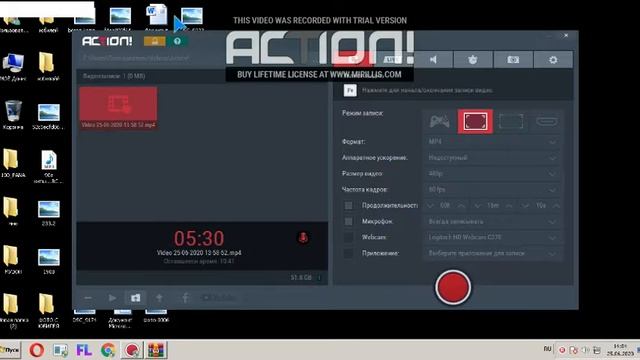Select the Корзина recycle bin desktop icon

pyautogui.click(x=13, y=116)
